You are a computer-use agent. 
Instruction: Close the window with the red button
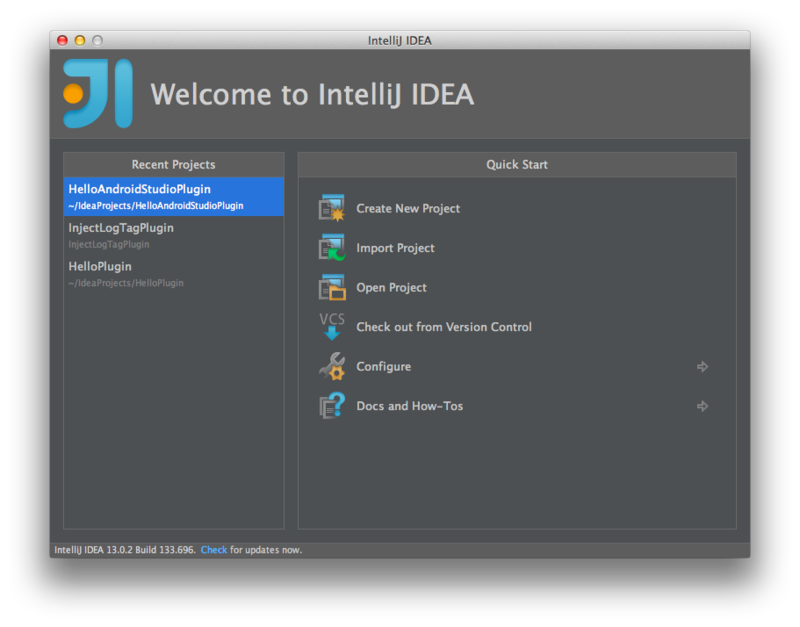(x=62, y=40)
